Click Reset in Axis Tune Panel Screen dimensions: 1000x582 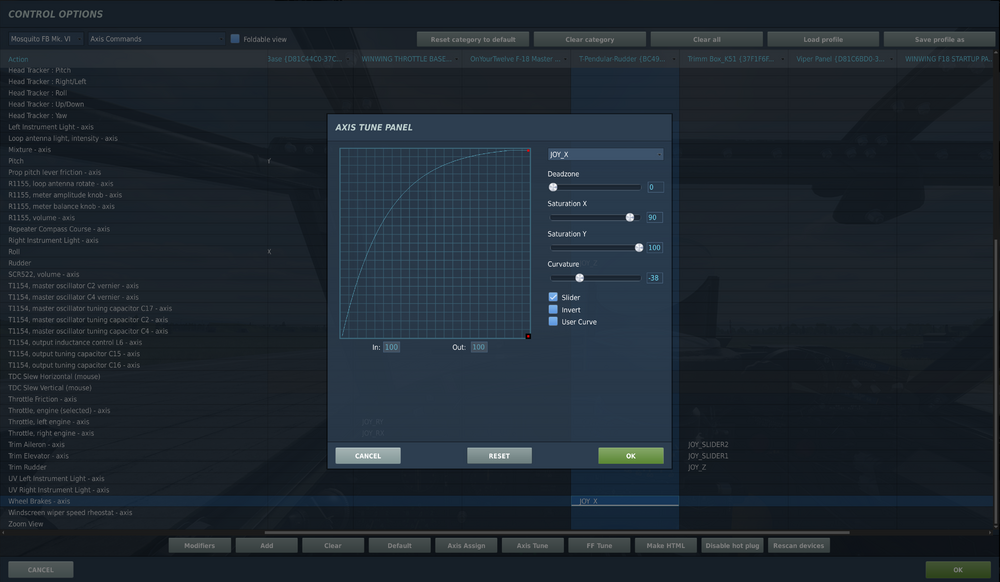[x=499, y=456]
